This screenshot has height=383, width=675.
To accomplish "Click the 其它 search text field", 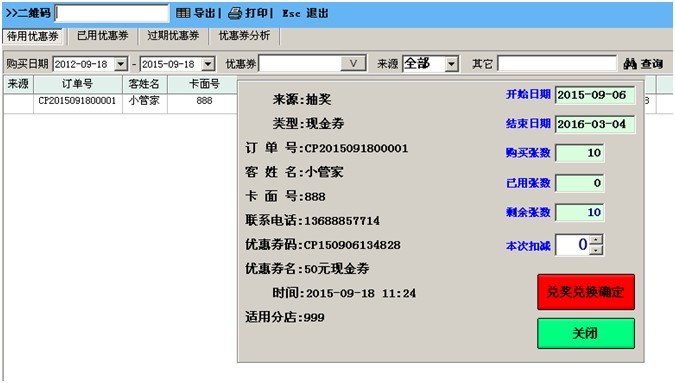I will (x=557, y=64).
